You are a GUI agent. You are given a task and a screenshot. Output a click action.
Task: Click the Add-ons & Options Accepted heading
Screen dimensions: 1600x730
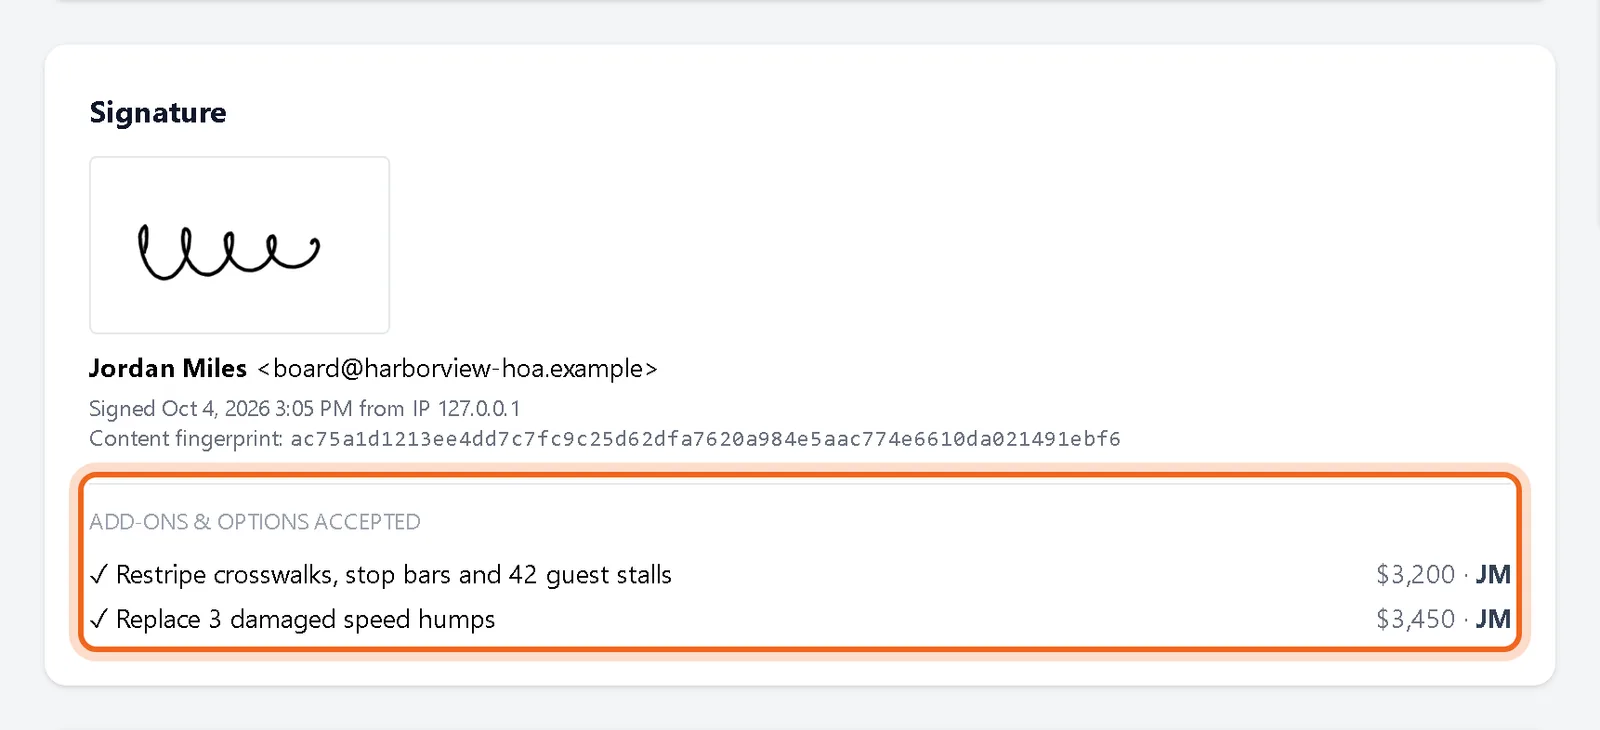point(255,522)
